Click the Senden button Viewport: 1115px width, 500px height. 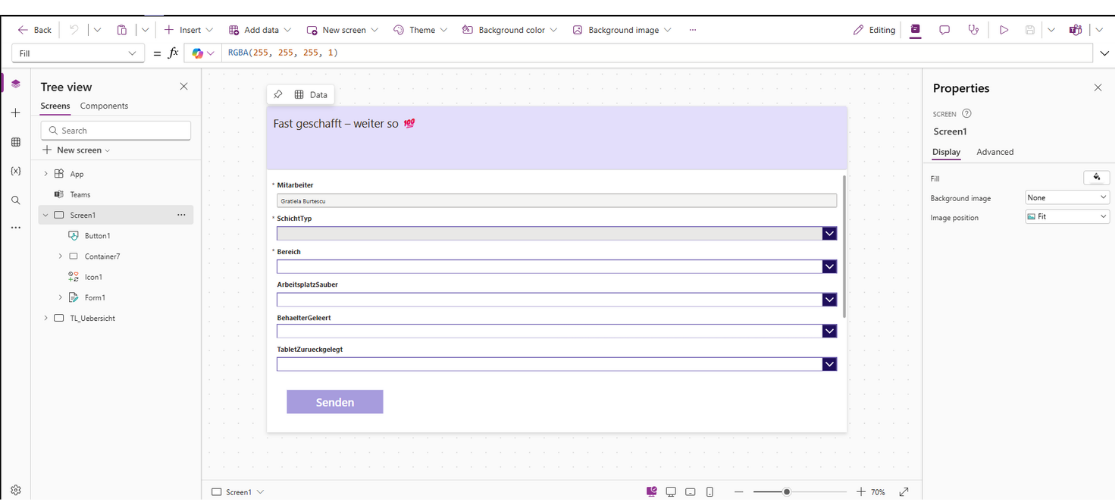pos(335,402)
